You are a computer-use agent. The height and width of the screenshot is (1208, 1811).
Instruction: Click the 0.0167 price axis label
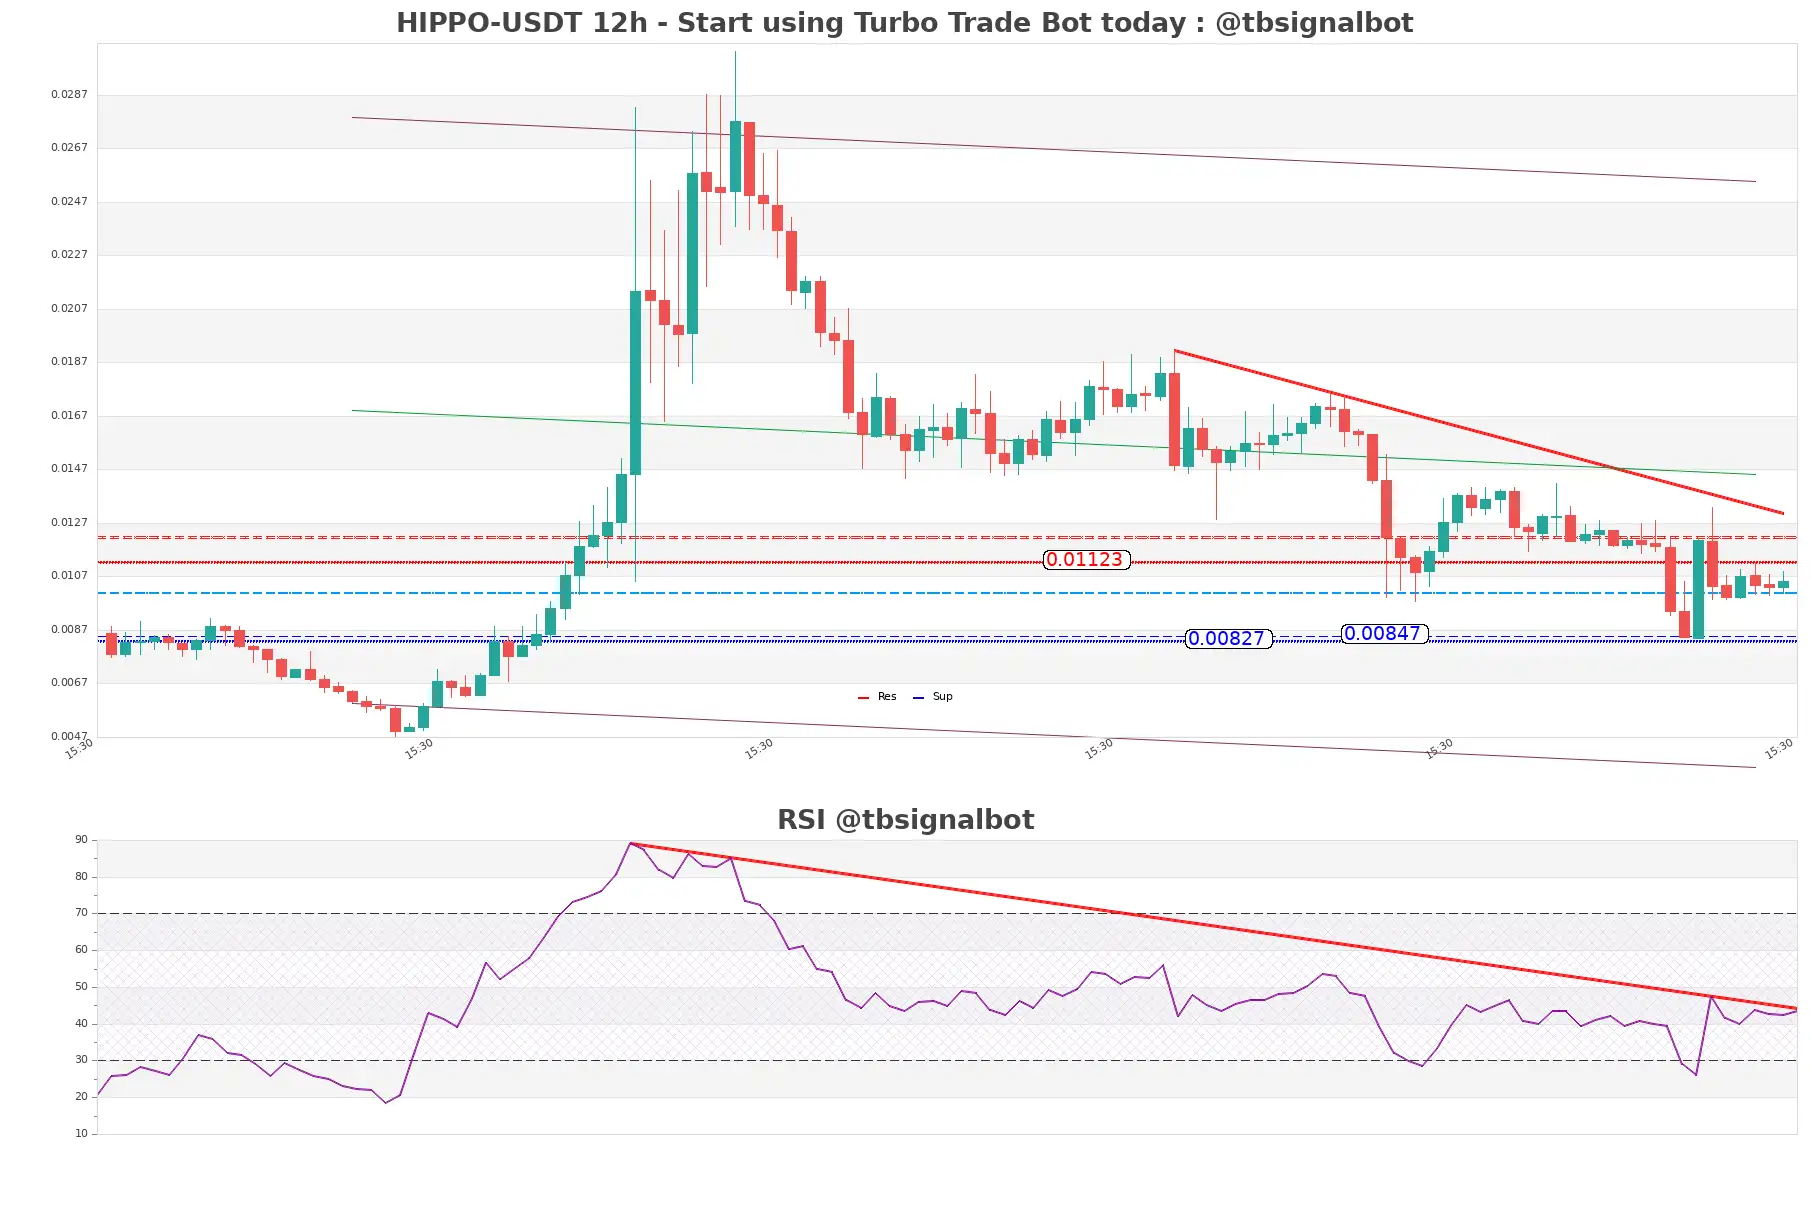tap(69, 416)
